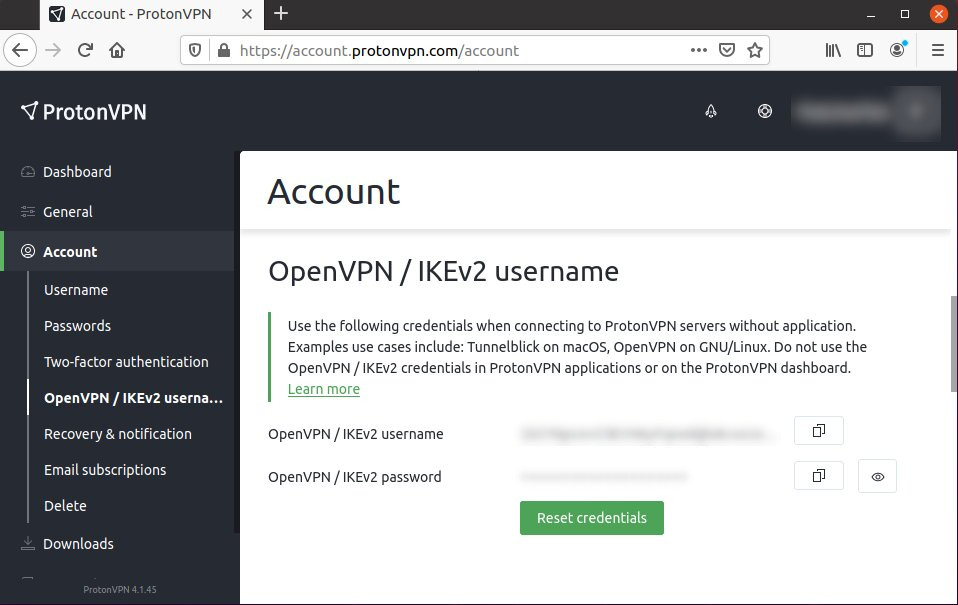Open the Dashboard sidebar item
958x605 pixels.
(x=77, y=172)
